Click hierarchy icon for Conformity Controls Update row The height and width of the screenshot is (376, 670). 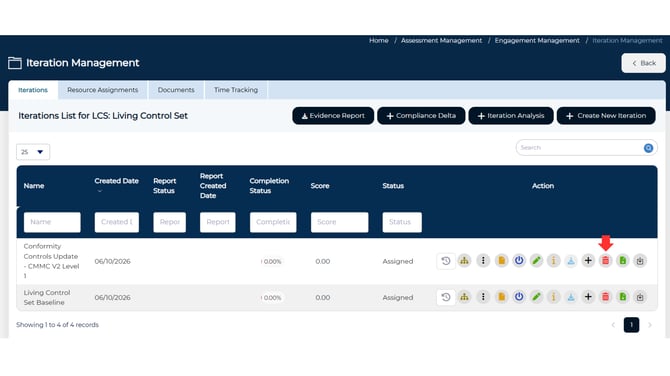tap(464, 261)
